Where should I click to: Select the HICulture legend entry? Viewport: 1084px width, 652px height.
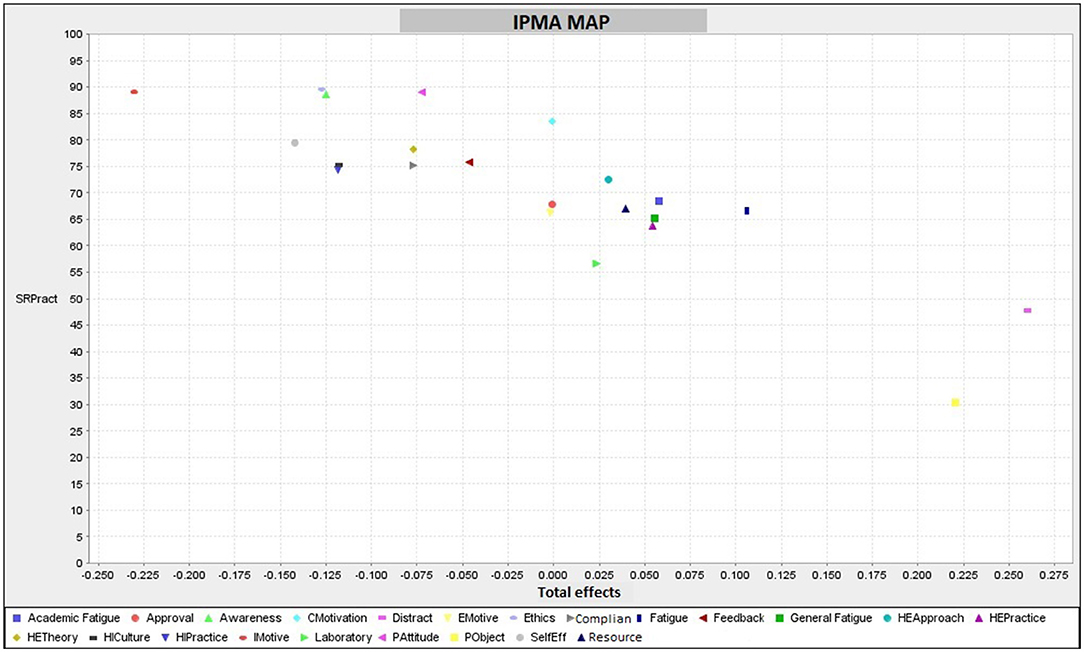[120, 637]
